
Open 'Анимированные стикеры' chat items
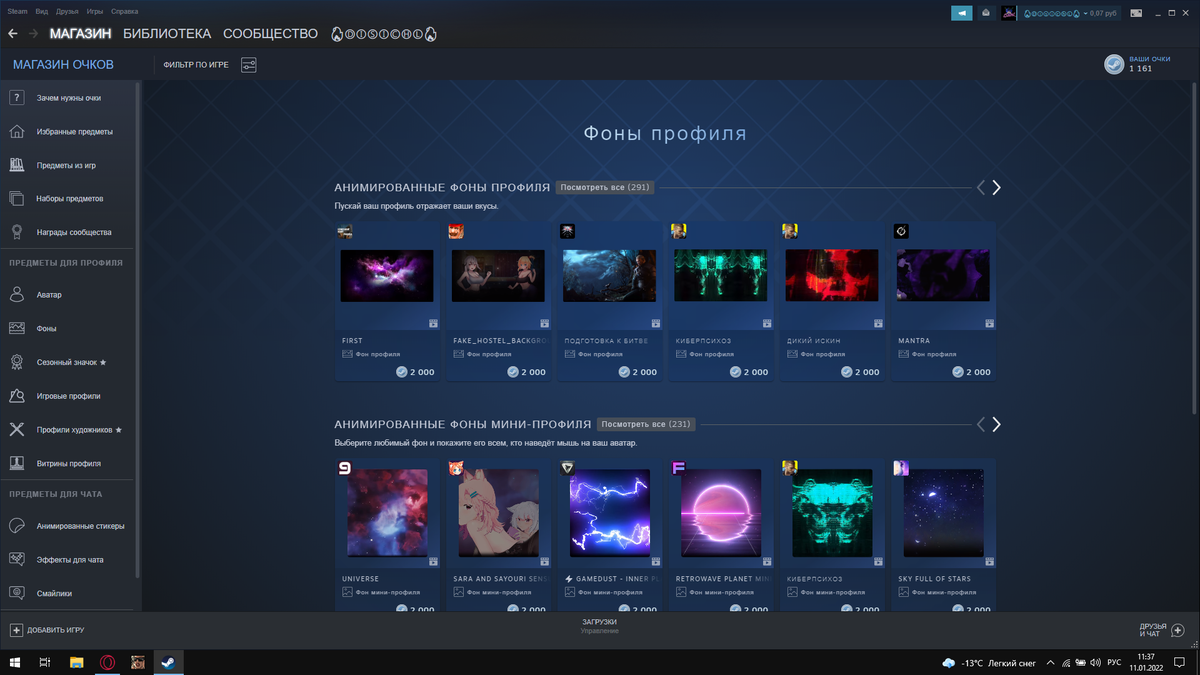[68, 526]
